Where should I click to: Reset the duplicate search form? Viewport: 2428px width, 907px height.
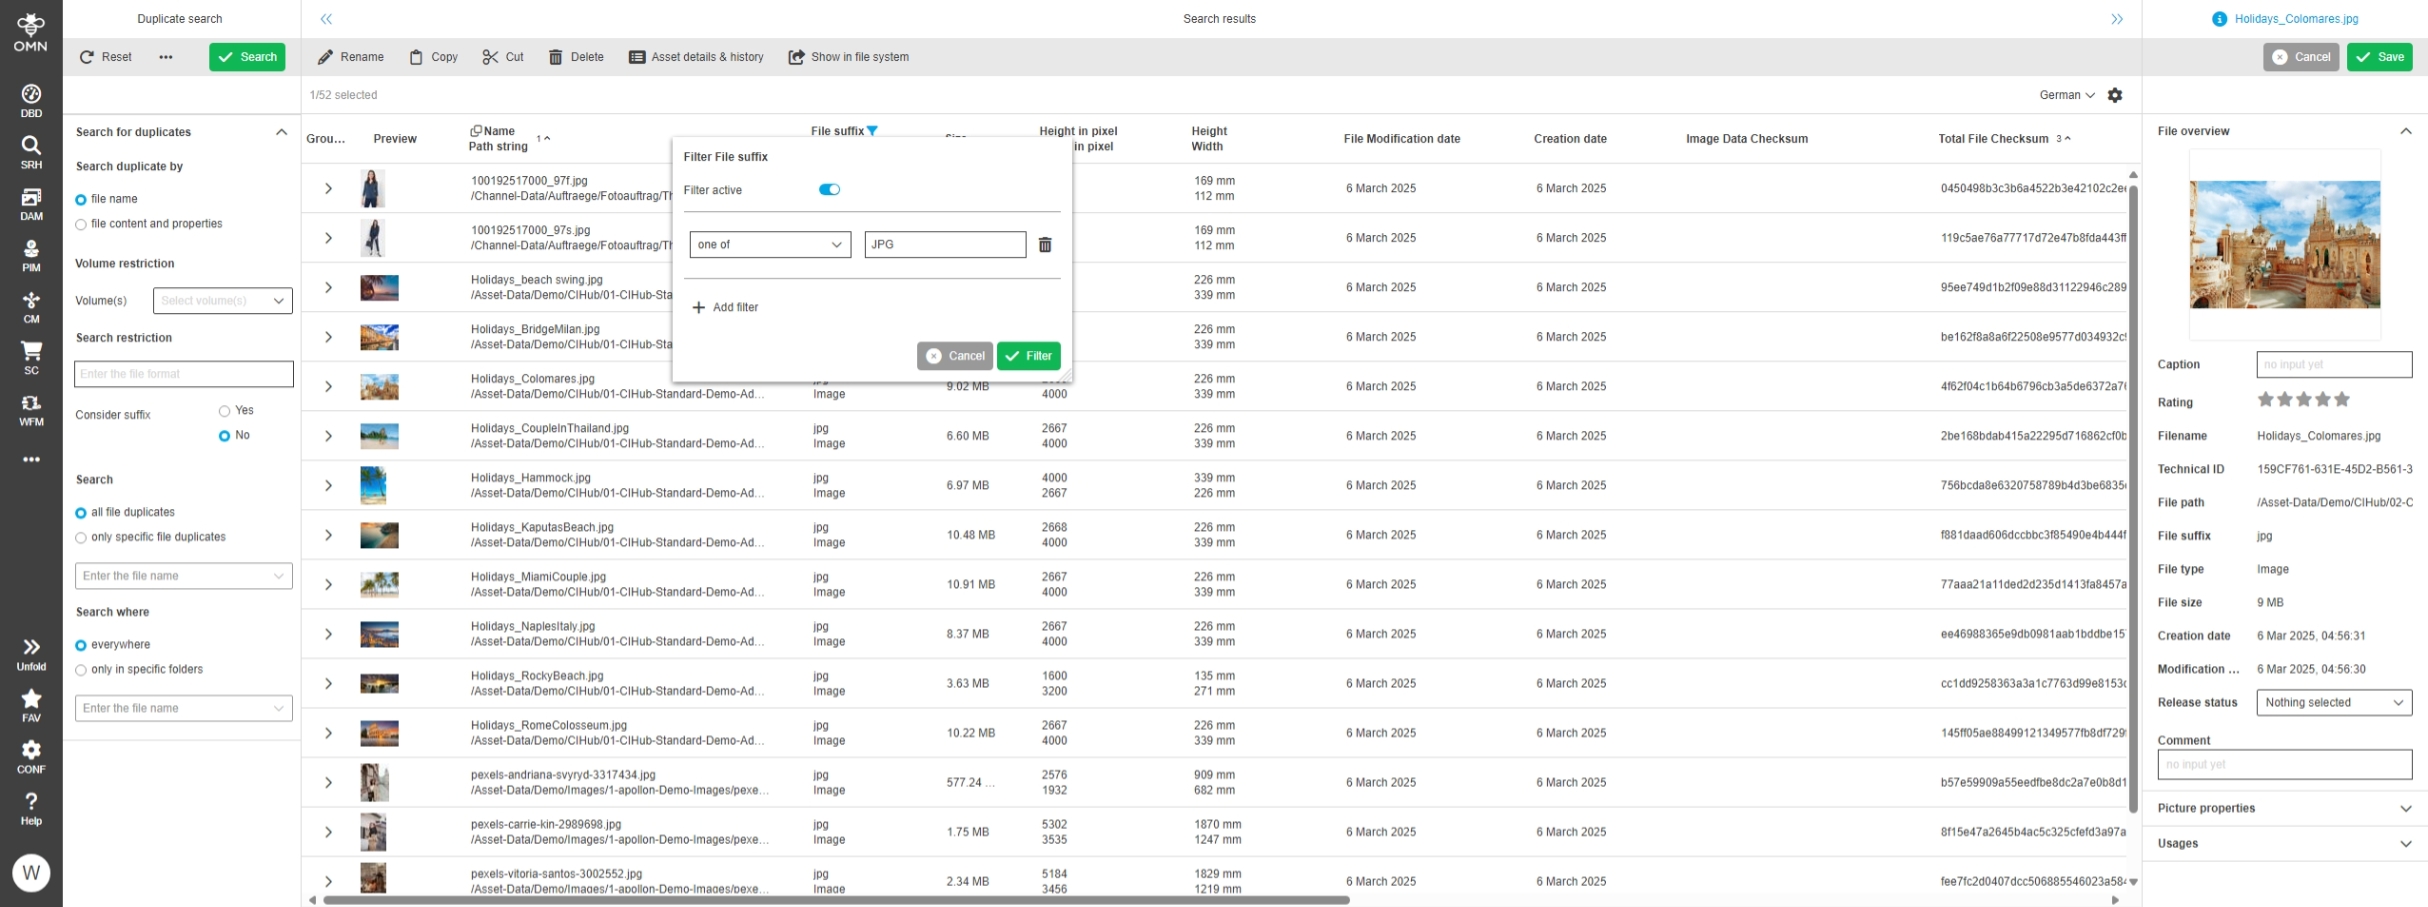[106, 57]
